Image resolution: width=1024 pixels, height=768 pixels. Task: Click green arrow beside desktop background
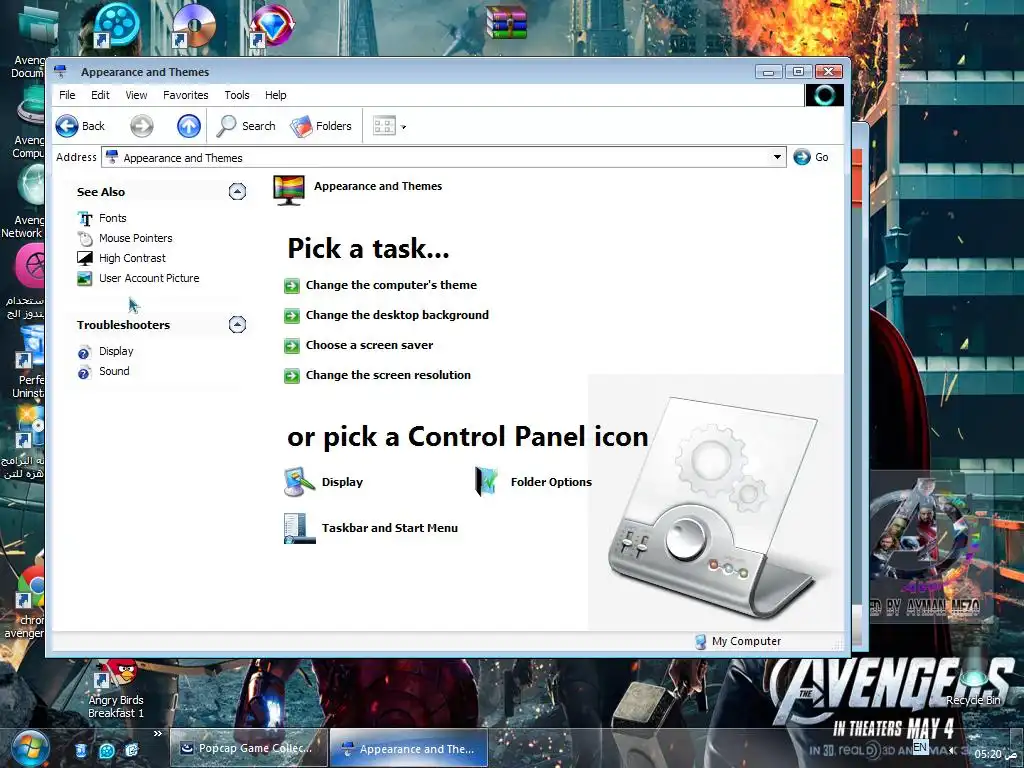click(291, 315)
